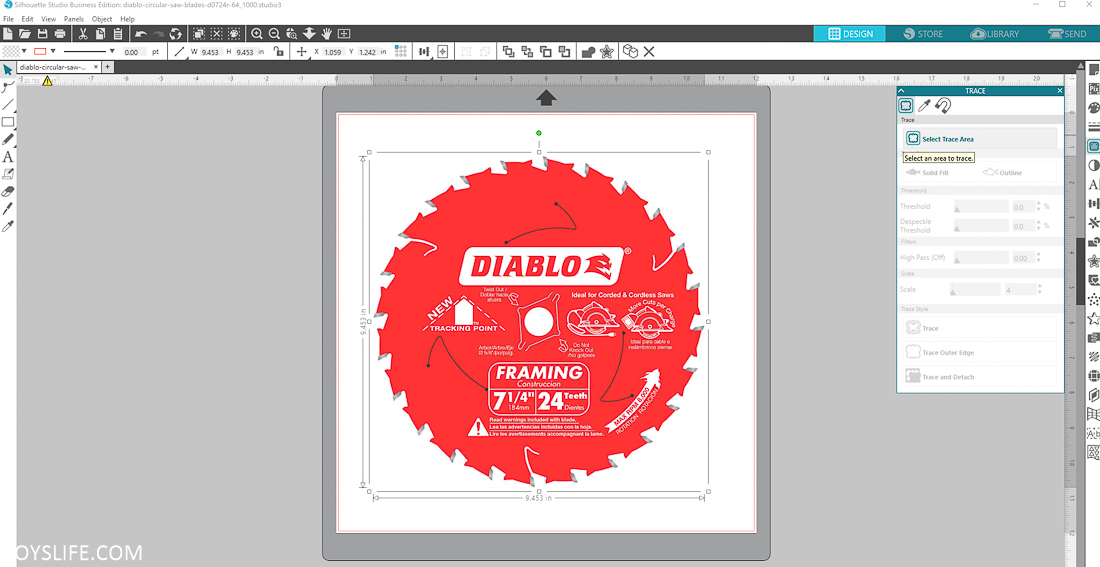Open the line color dropdown arrow
This screenshot has width=1100, height=567.
[53, 51]
